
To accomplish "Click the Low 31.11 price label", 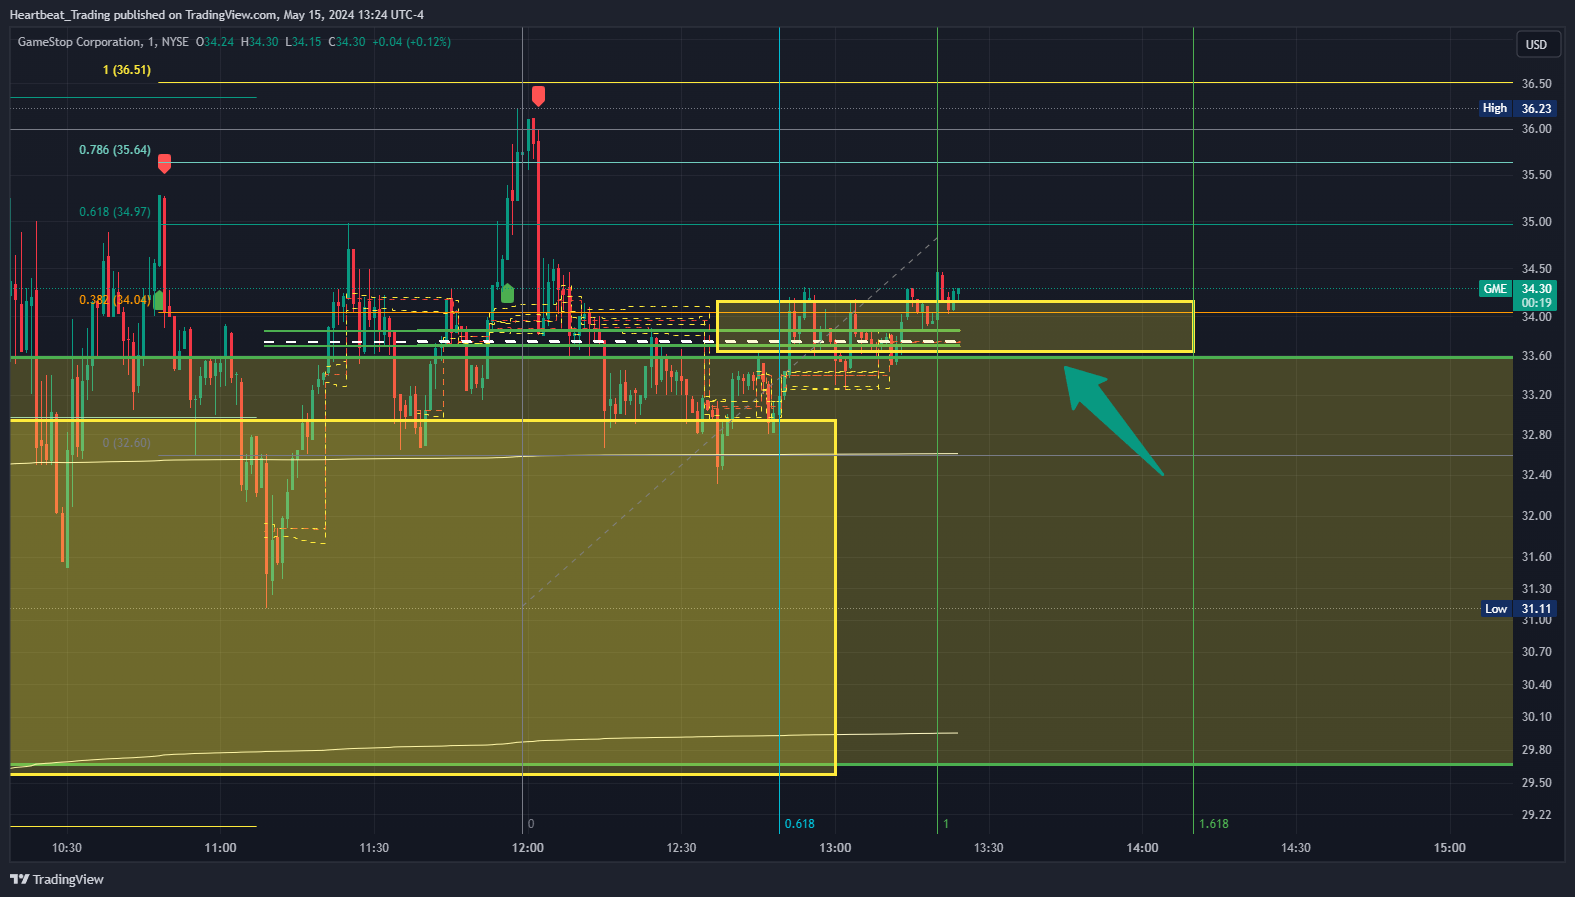I will [x=1518, y=609].
